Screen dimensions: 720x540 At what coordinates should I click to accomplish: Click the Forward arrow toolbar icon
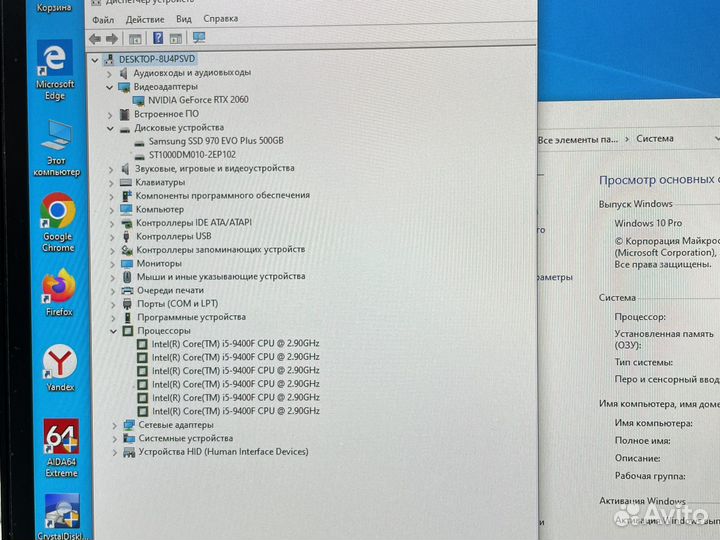pos(112,39)
